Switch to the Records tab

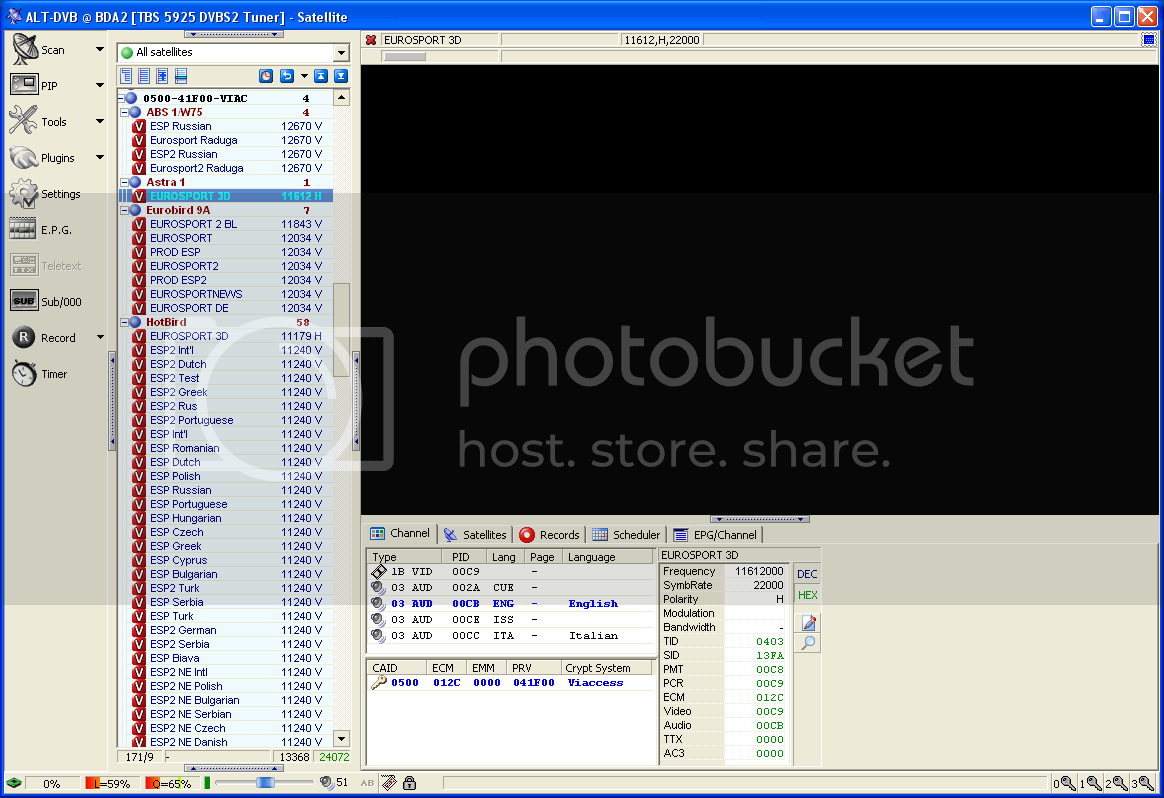549,534
